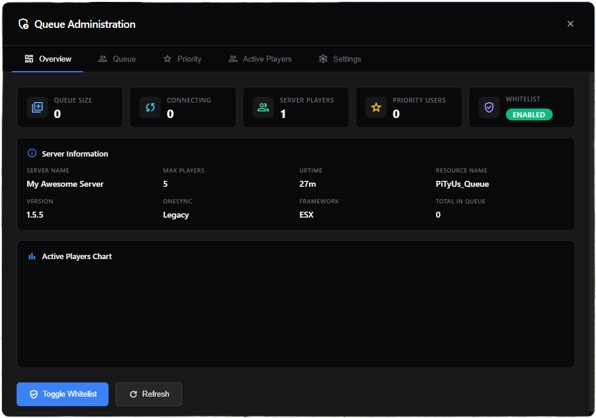
Task: Click the RESOURCE NAME field label
Action: pos(461,171)
